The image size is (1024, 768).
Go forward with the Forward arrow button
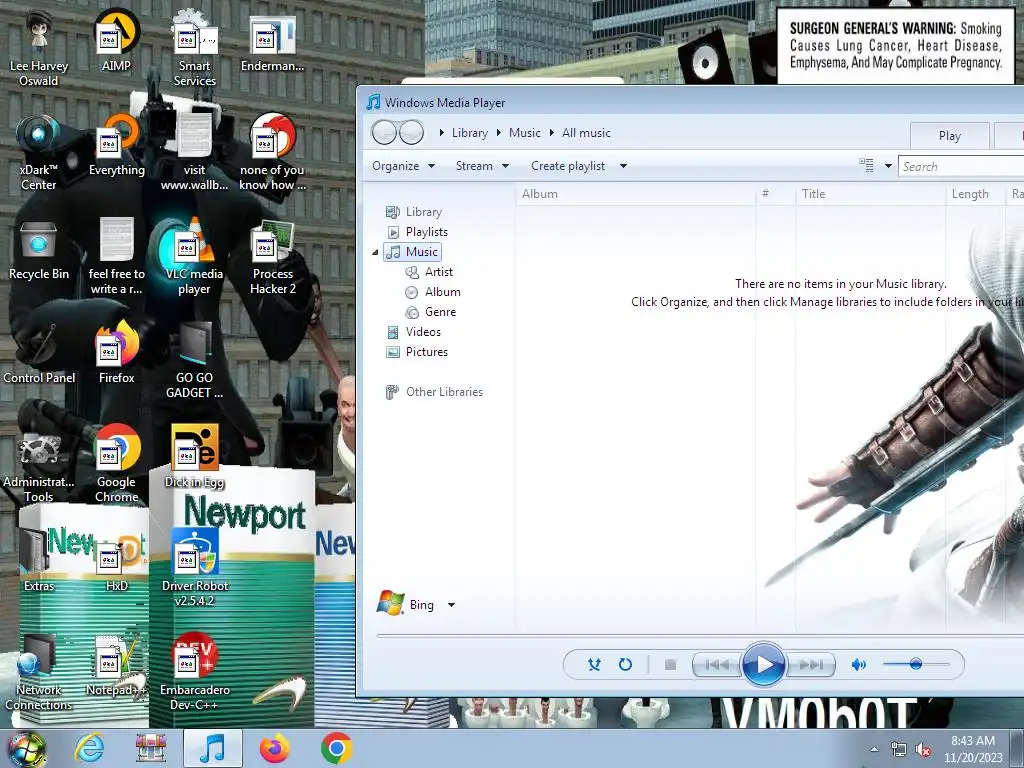411,133
